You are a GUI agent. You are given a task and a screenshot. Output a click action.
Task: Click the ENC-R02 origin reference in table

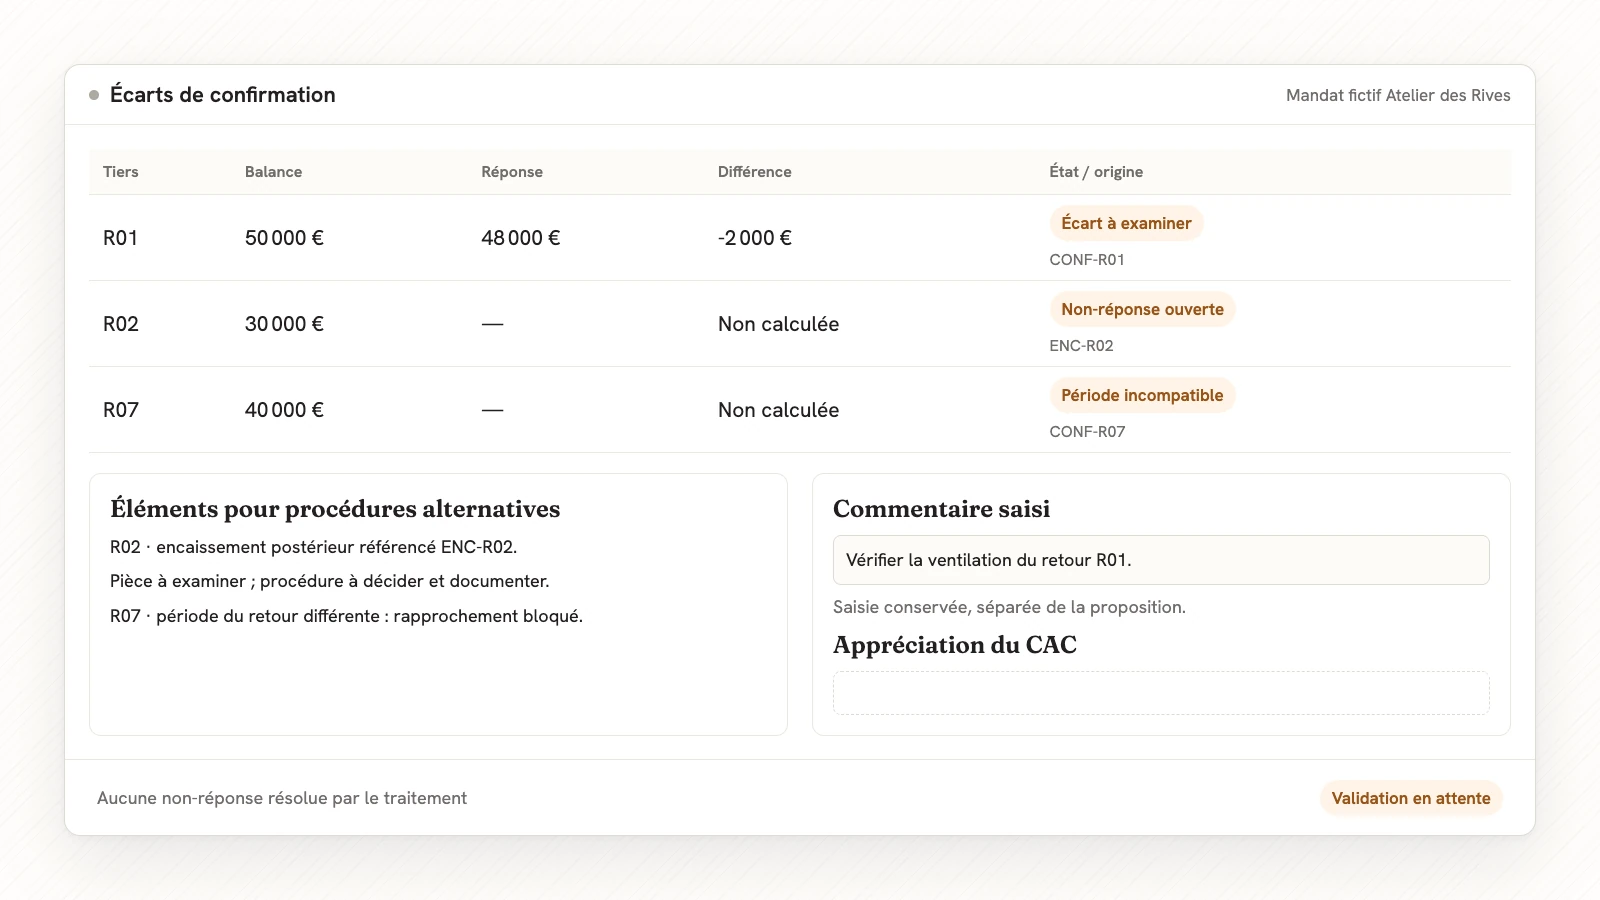click(1081, 346)
